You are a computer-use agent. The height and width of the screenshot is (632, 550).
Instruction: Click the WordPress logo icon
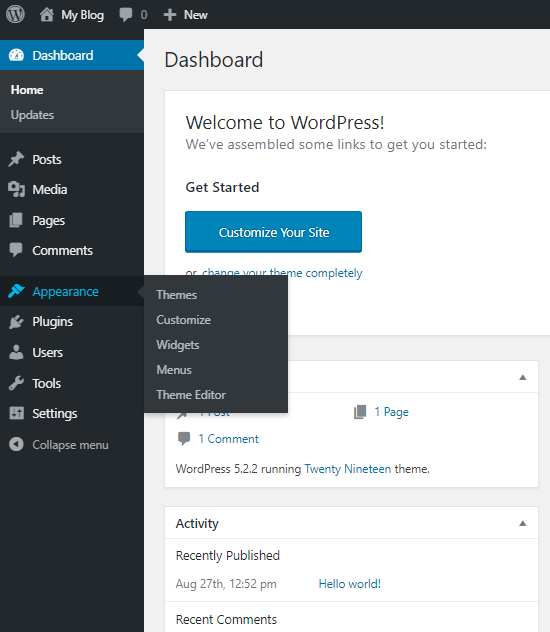point(15,15)
